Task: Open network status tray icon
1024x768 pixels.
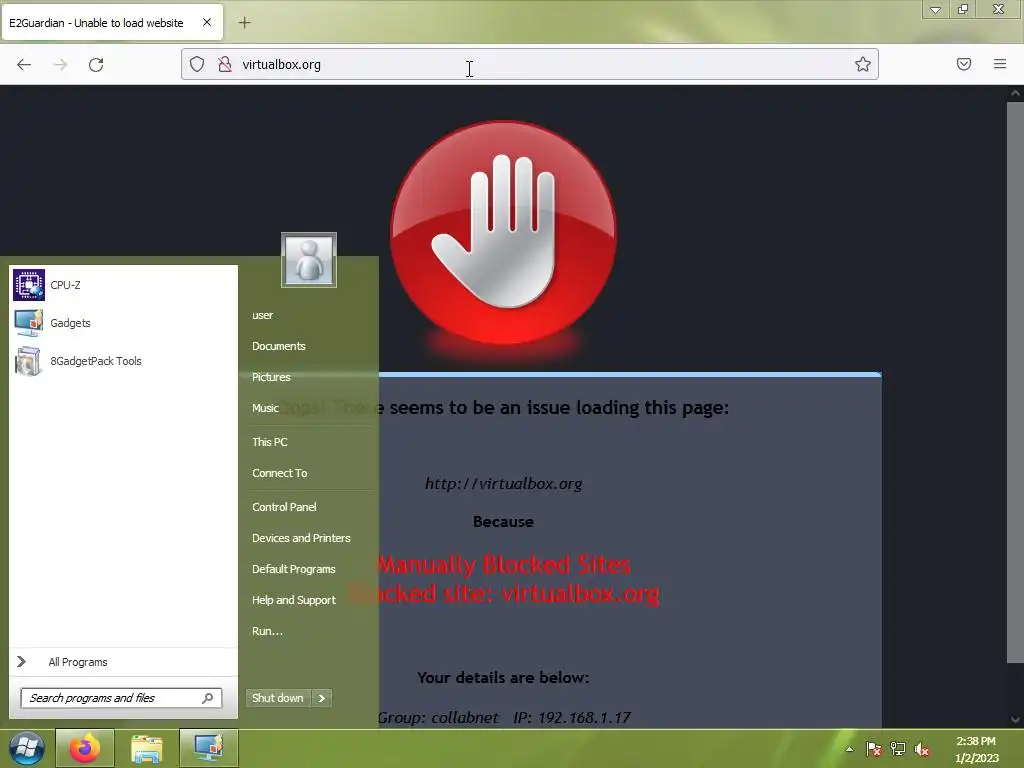Action: pyautogui.click(x=898, y=749)
